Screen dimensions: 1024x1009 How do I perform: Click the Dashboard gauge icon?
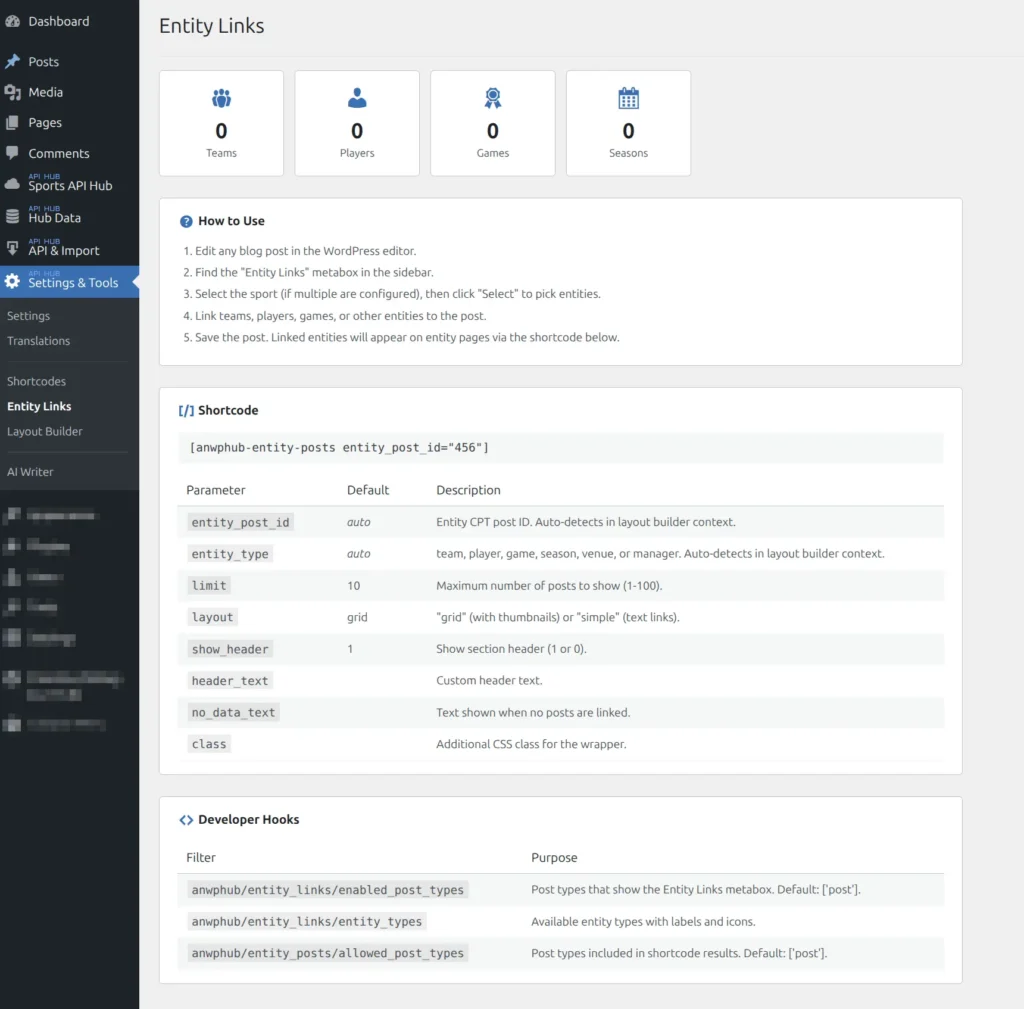pos(12,21)
